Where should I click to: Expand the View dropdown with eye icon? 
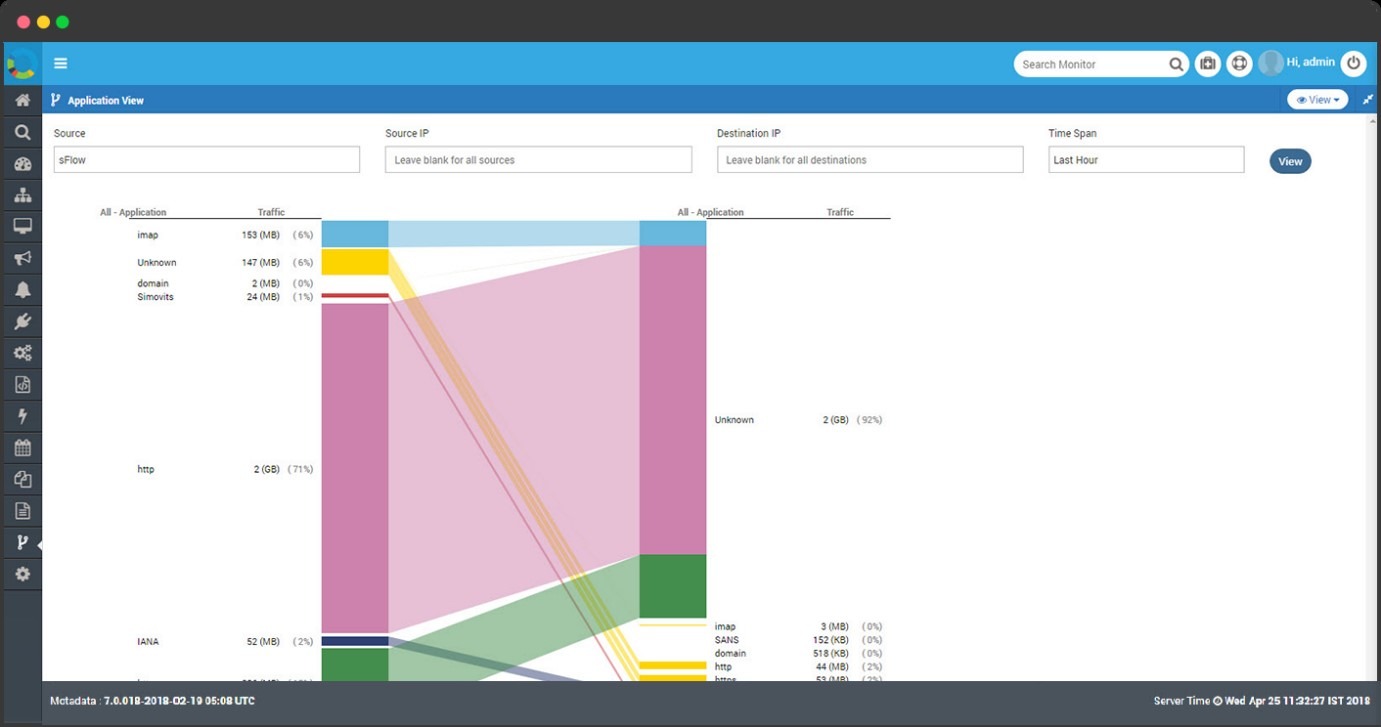[1317, 100]
